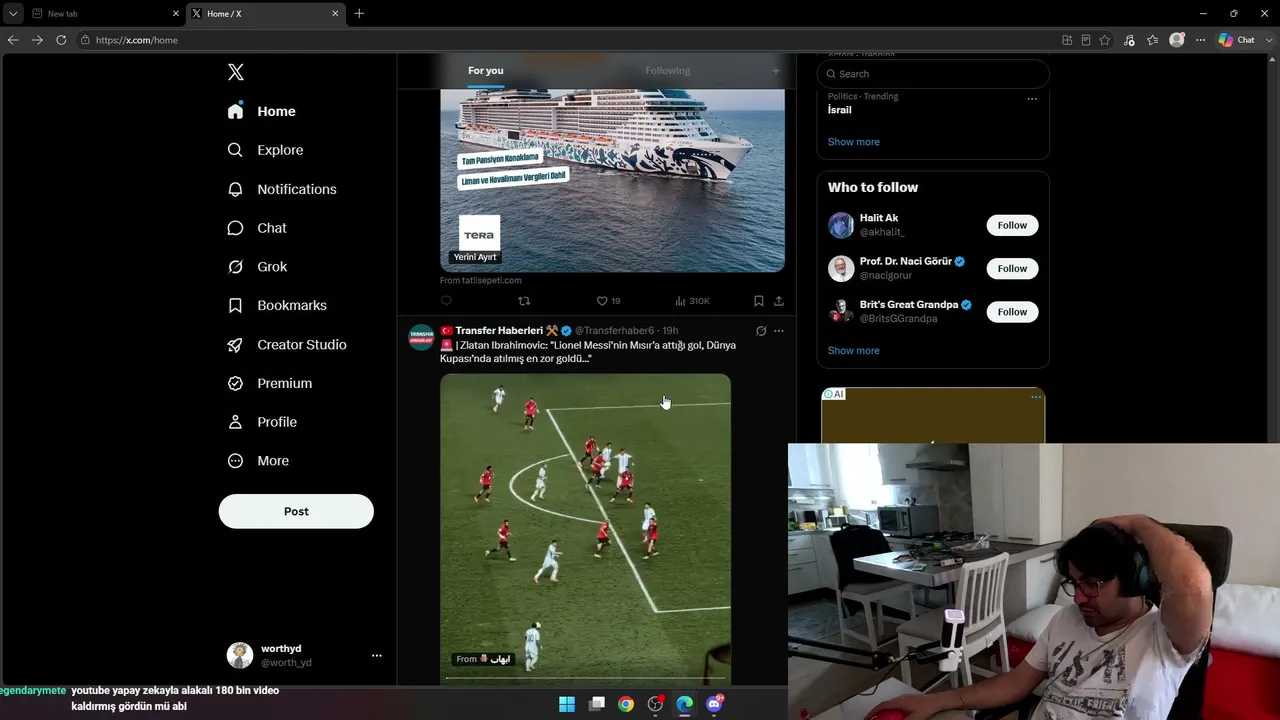Open browser settings and more menu
Screen dimensions: 1280x720
point(1201,40)
